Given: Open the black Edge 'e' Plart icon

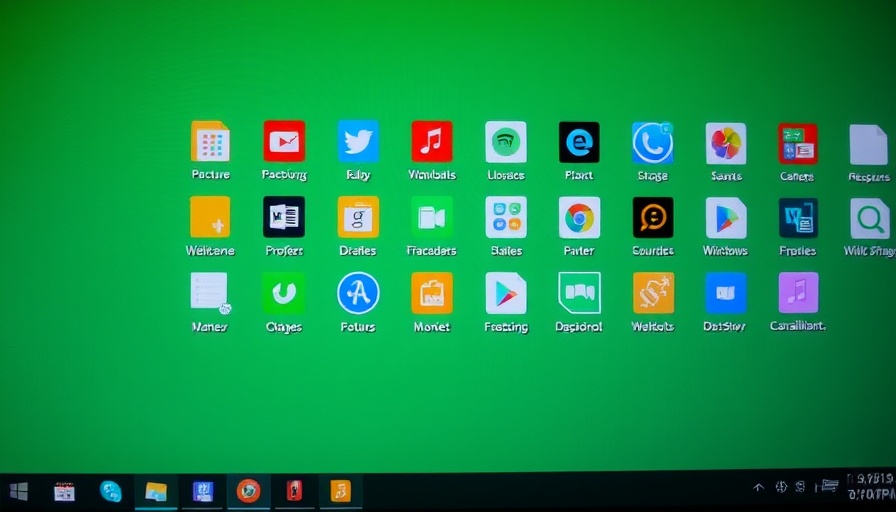Looking at the screenshot, I should tap(579, 142).
